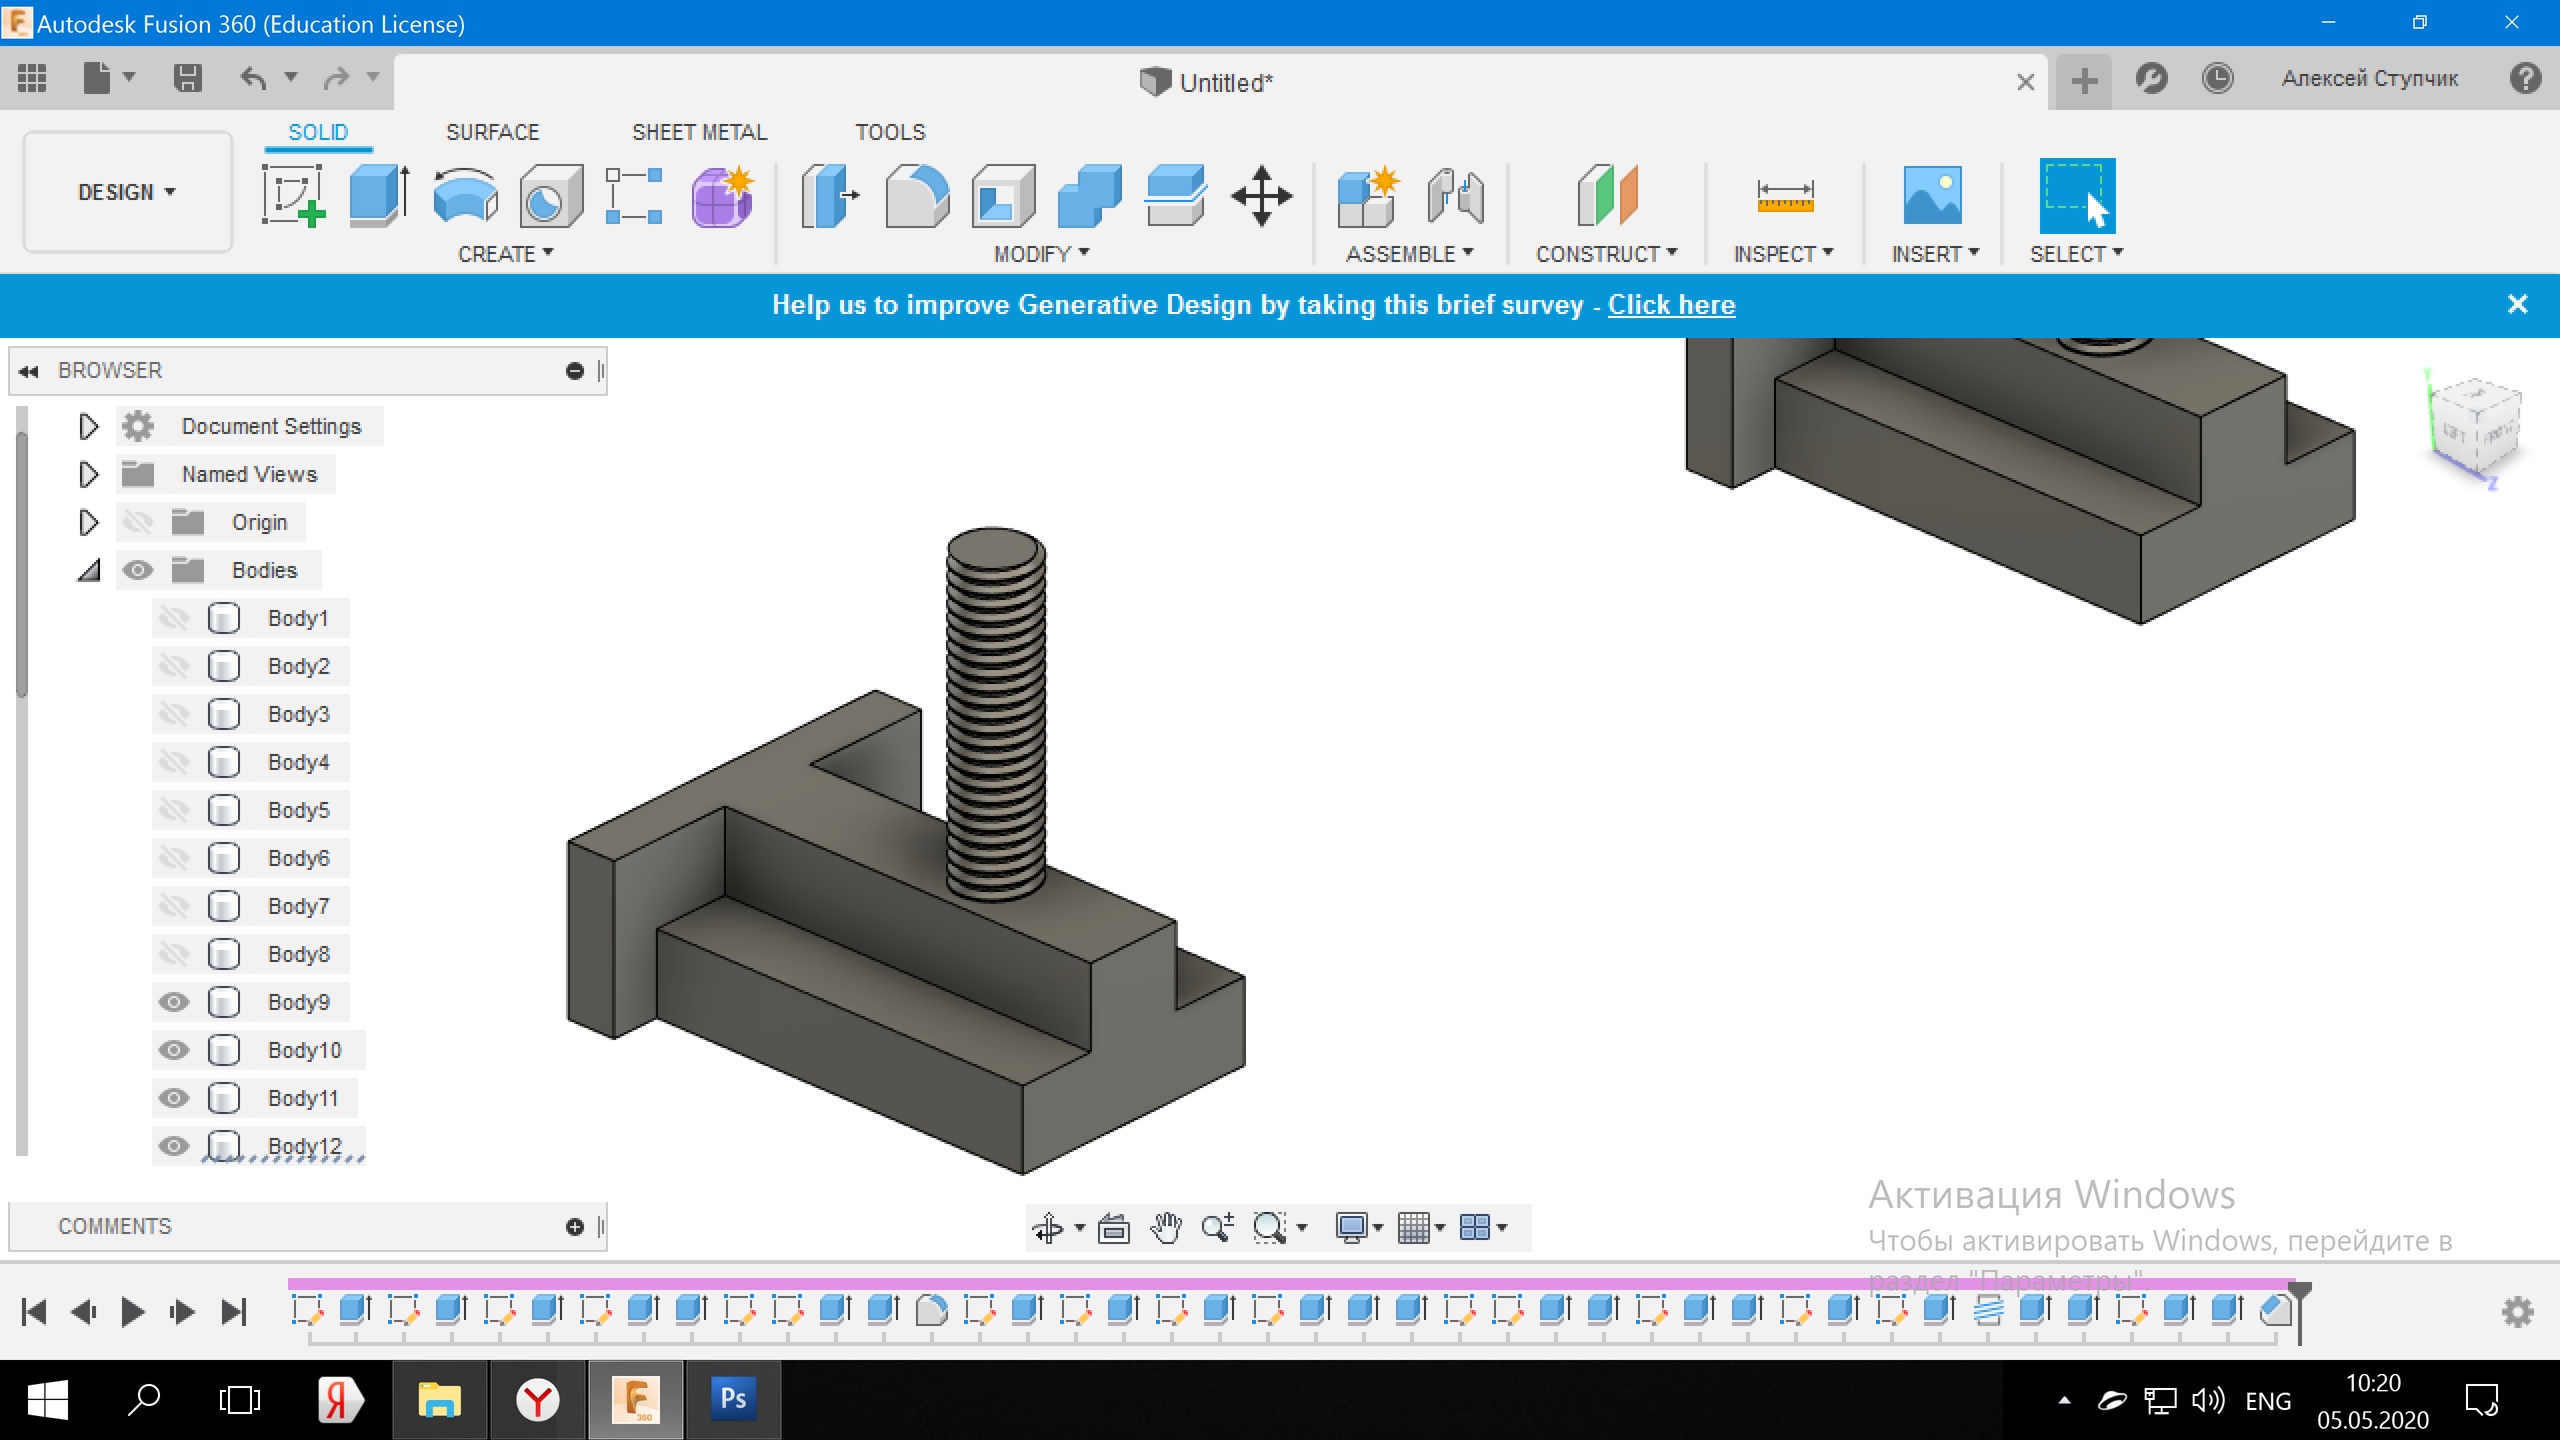Collapse the Bodies folder

click(88, 570)
